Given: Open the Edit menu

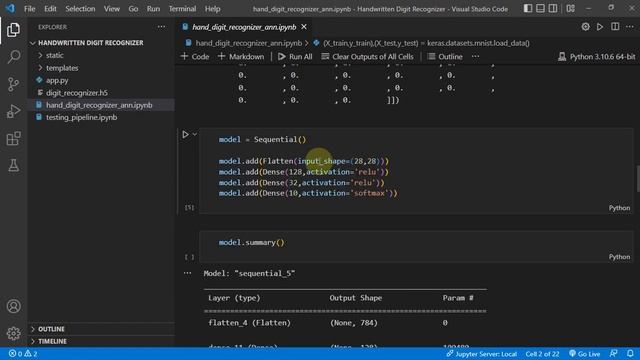Looking at the screenshot, I should coord(50,9).
